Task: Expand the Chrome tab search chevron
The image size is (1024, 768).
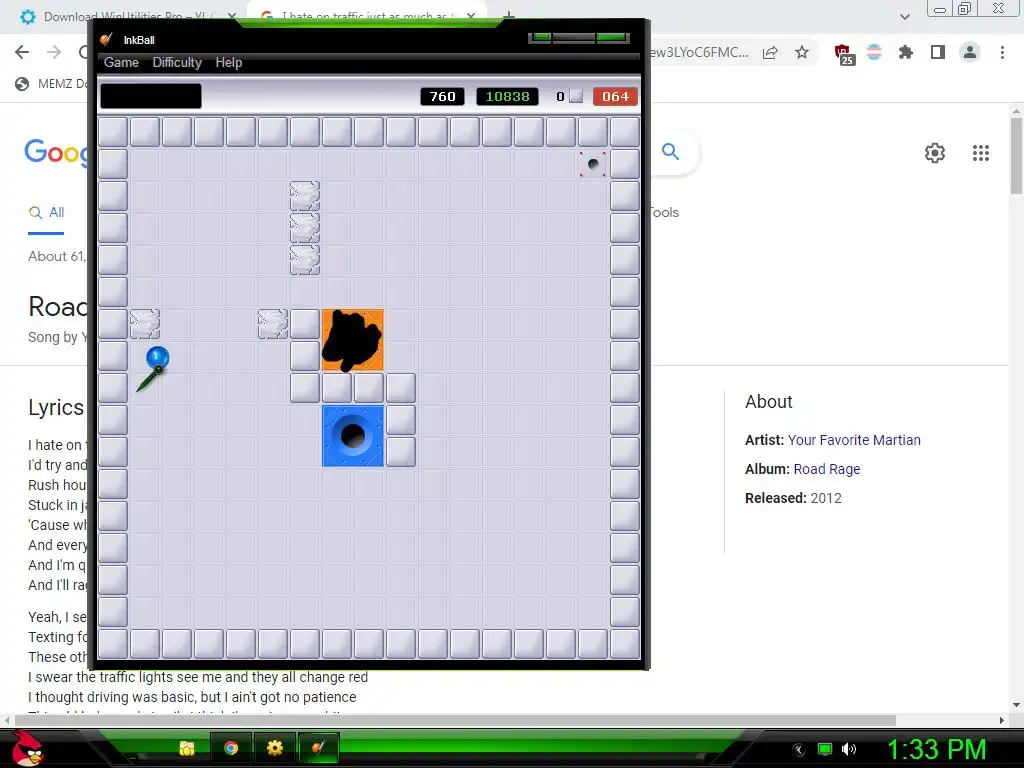Action: [x=904, y=16]
